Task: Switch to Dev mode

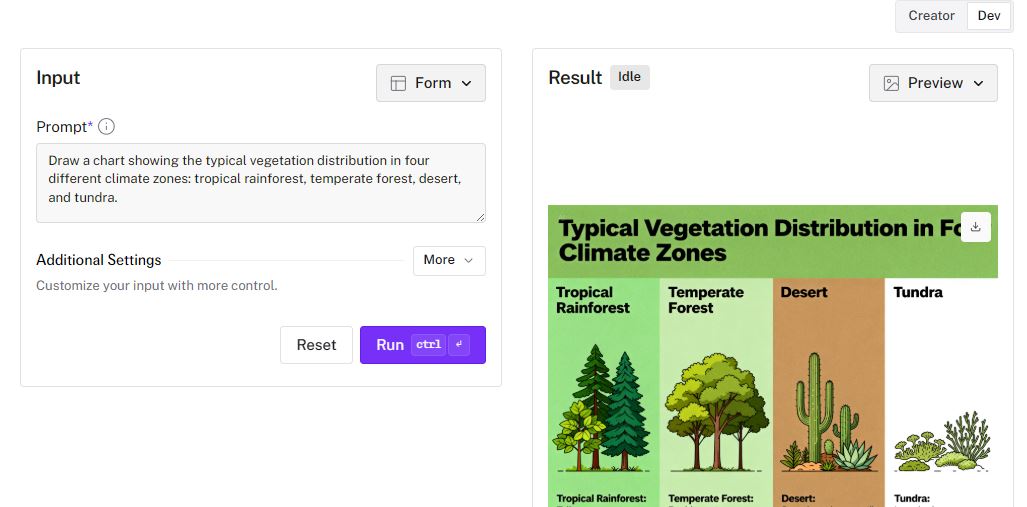Action: click(x=988, y=16)
